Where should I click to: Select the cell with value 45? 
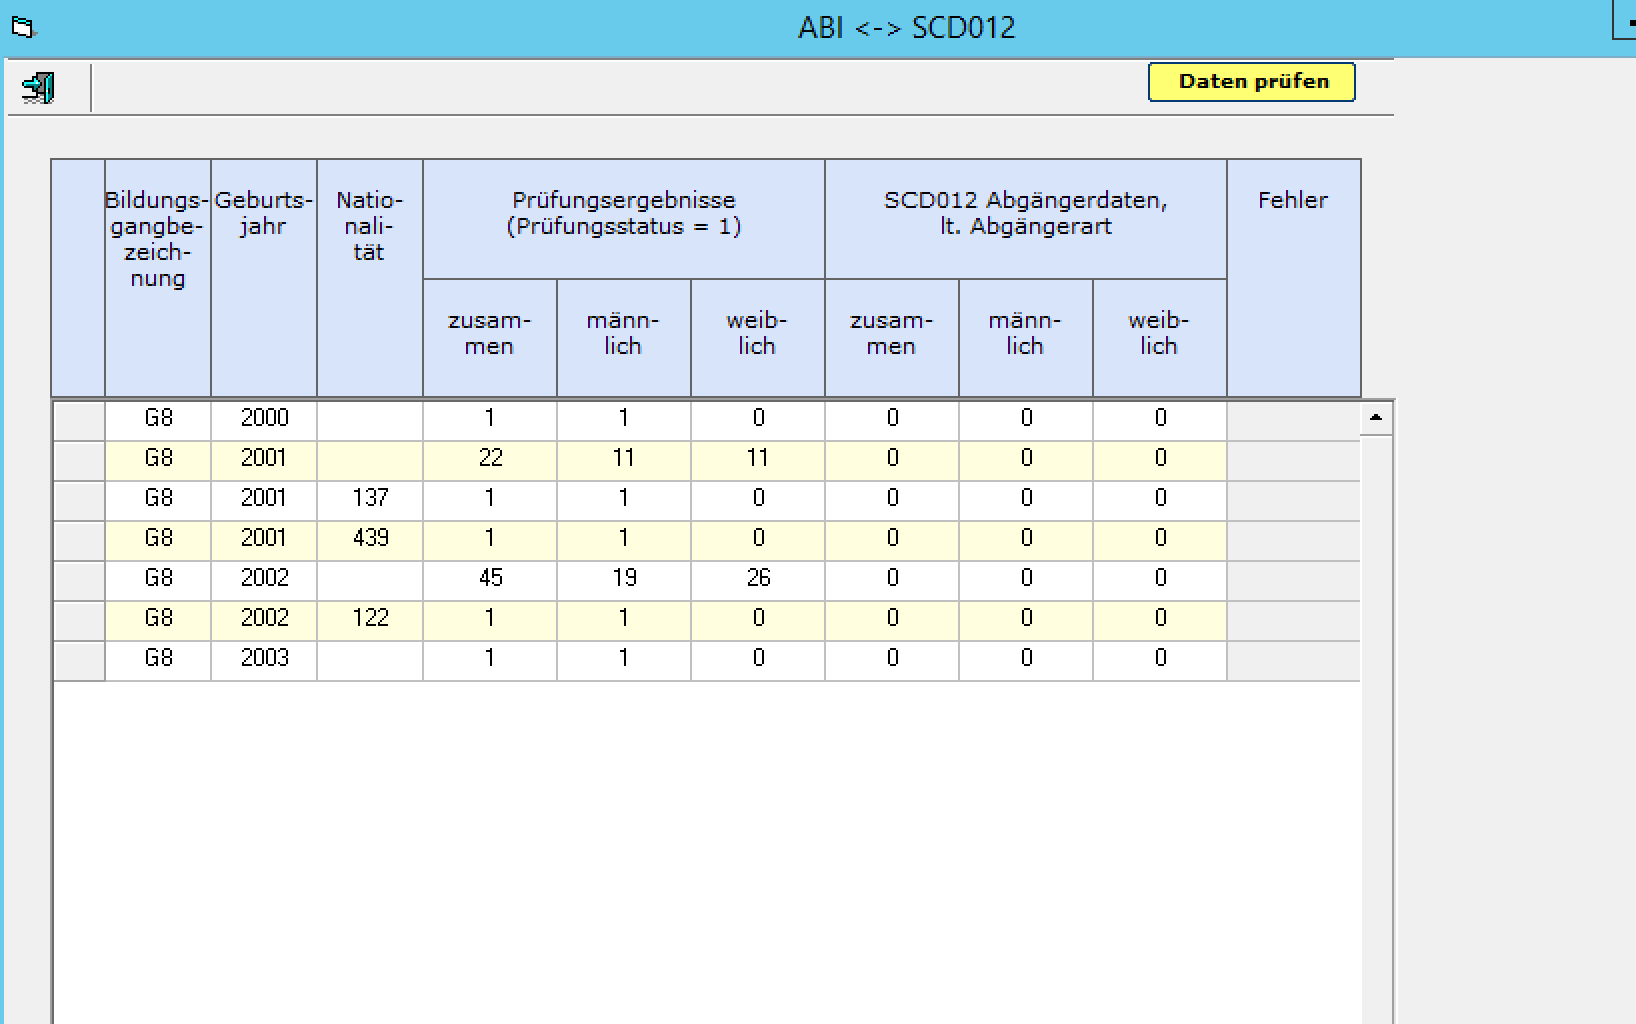[490, 579]
